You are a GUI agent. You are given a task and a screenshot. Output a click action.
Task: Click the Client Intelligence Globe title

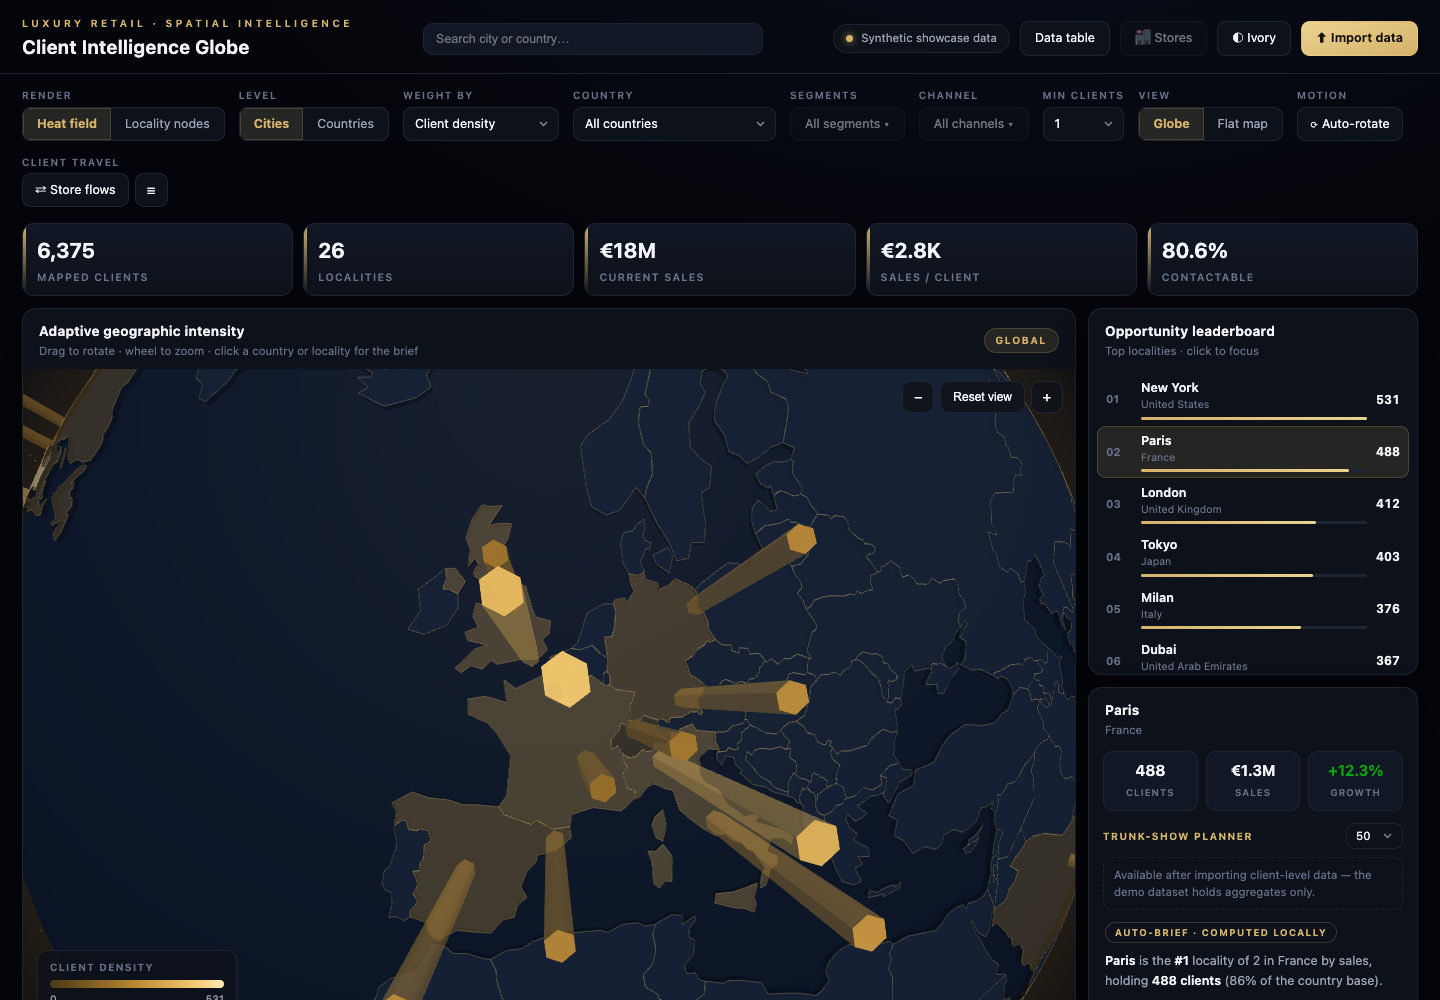(x=136, y=48)
